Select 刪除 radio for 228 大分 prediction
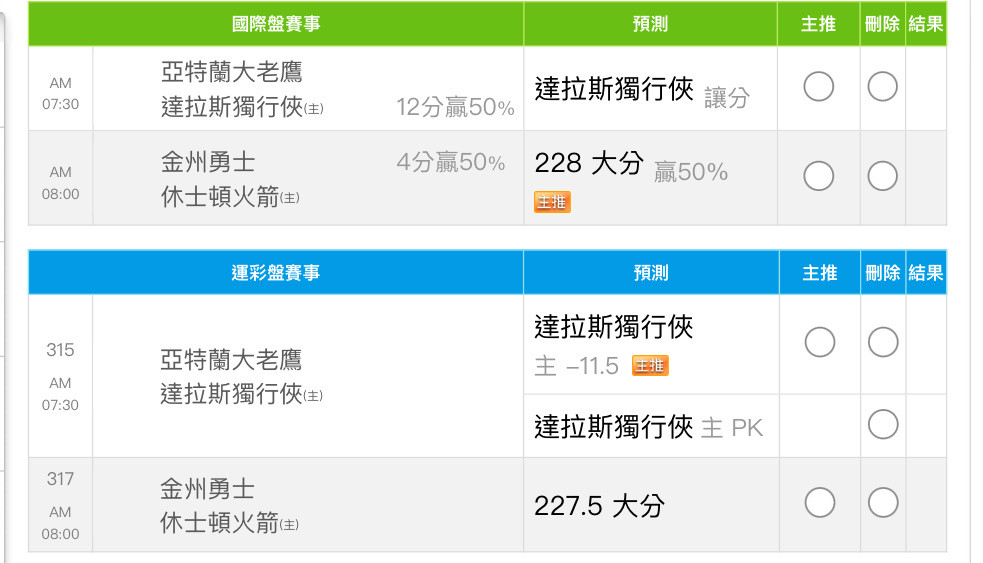The height and width of the screenshot is (563, 983). (x=882, y=176)
